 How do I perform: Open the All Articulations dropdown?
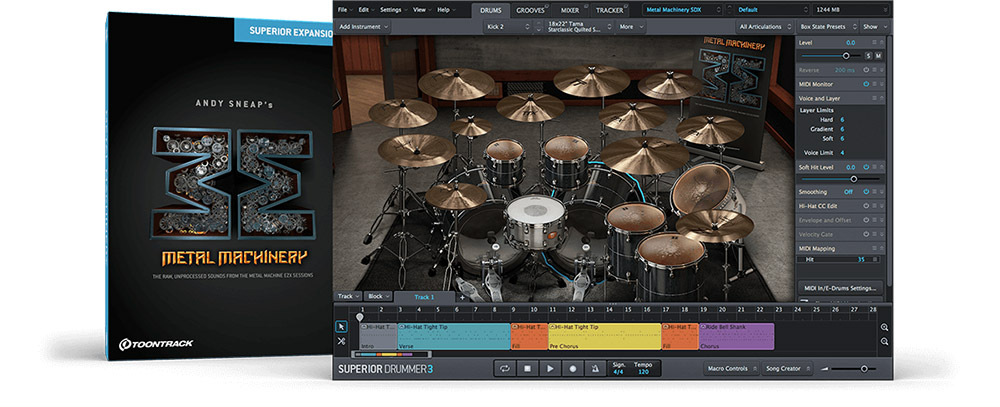coord(764,27)
